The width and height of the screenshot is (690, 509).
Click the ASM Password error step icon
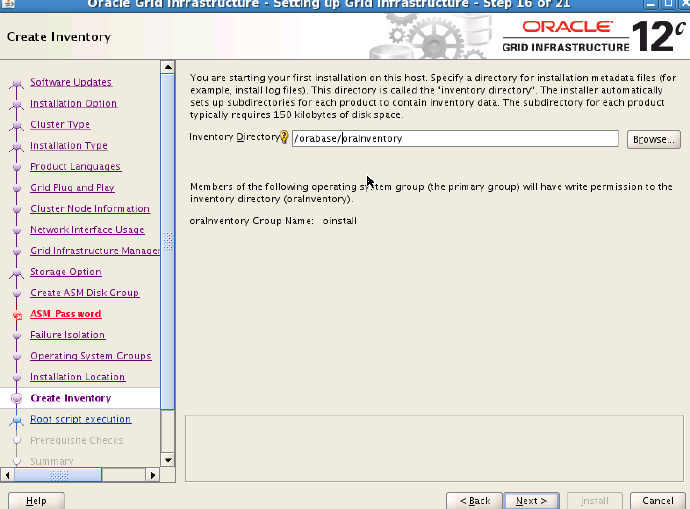pyautogui.click(x=17, y=315)
